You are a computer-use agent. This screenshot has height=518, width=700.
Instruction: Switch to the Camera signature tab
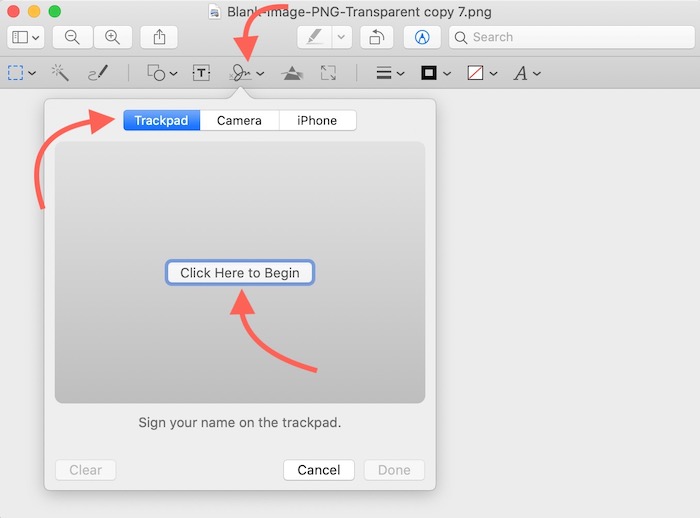pos(239,121)
